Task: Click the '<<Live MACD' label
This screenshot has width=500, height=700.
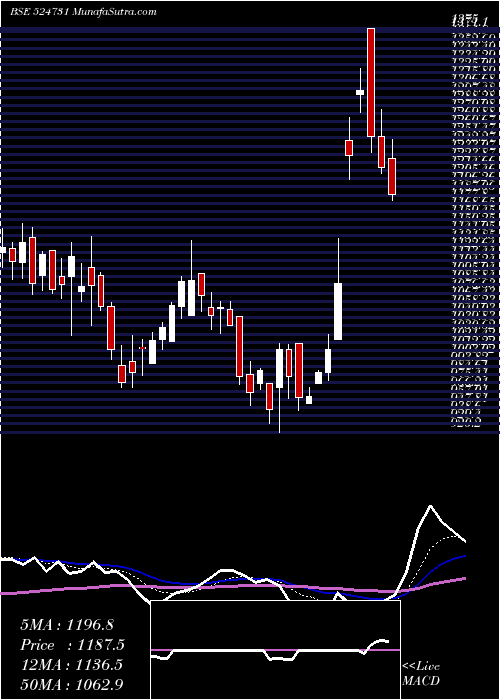Action: [x=421, y=674]
